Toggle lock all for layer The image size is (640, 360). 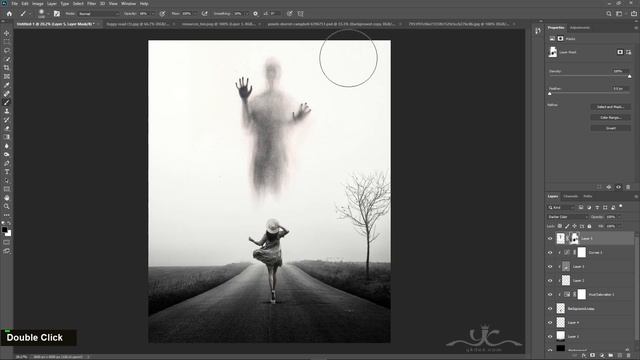click(589, 226)
